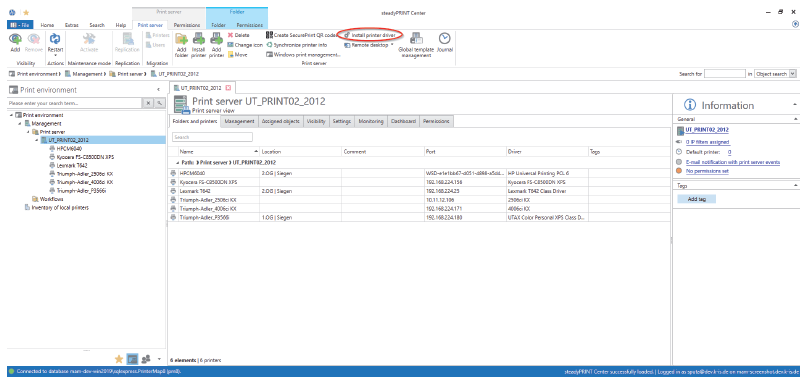Close the UT_PRINT02_2012 document tab

[x=228, y=88]
